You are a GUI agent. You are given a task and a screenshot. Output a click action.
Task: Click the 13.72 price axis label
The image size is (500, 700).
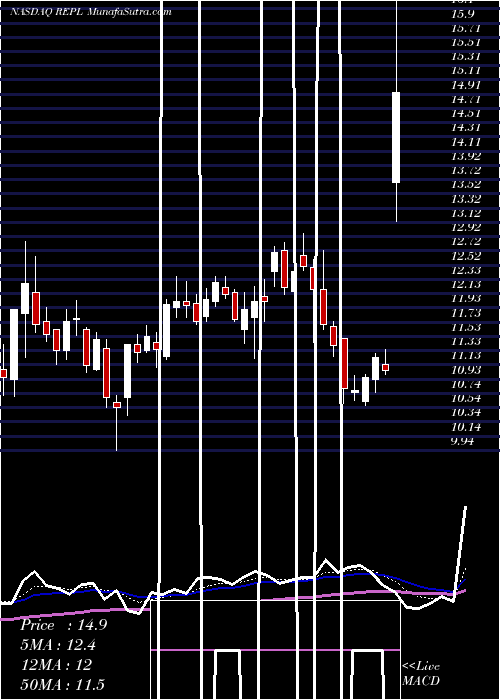tap(466, 170)
